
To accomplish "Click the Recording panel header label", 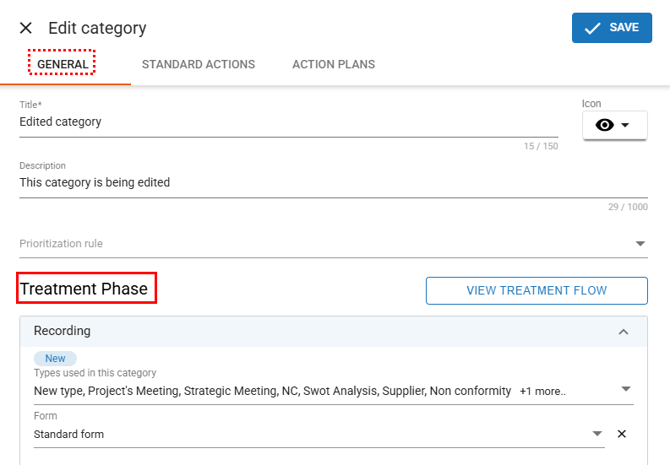I will [62, 331].
